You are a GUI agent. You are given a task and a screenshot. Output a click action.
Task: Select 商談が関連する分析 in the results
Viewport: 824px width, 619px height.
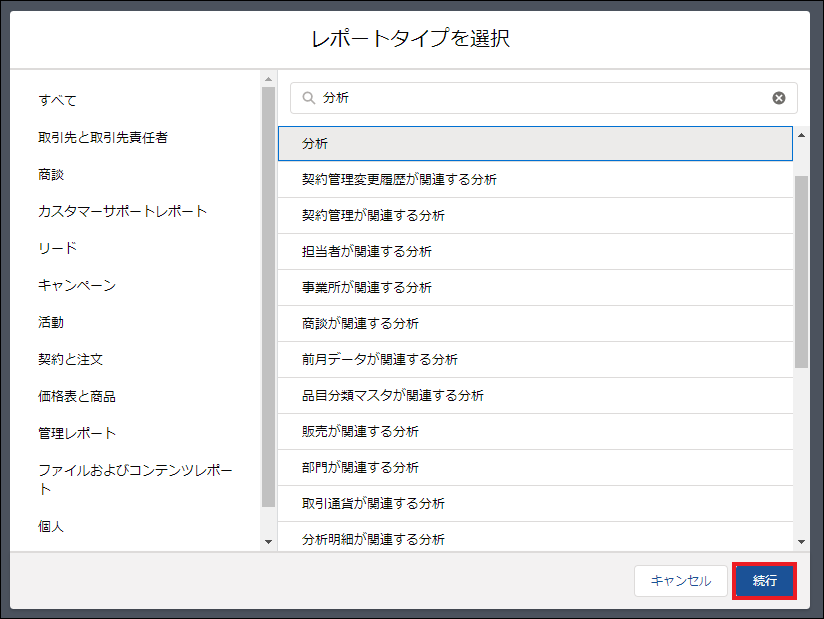point(450,323)
